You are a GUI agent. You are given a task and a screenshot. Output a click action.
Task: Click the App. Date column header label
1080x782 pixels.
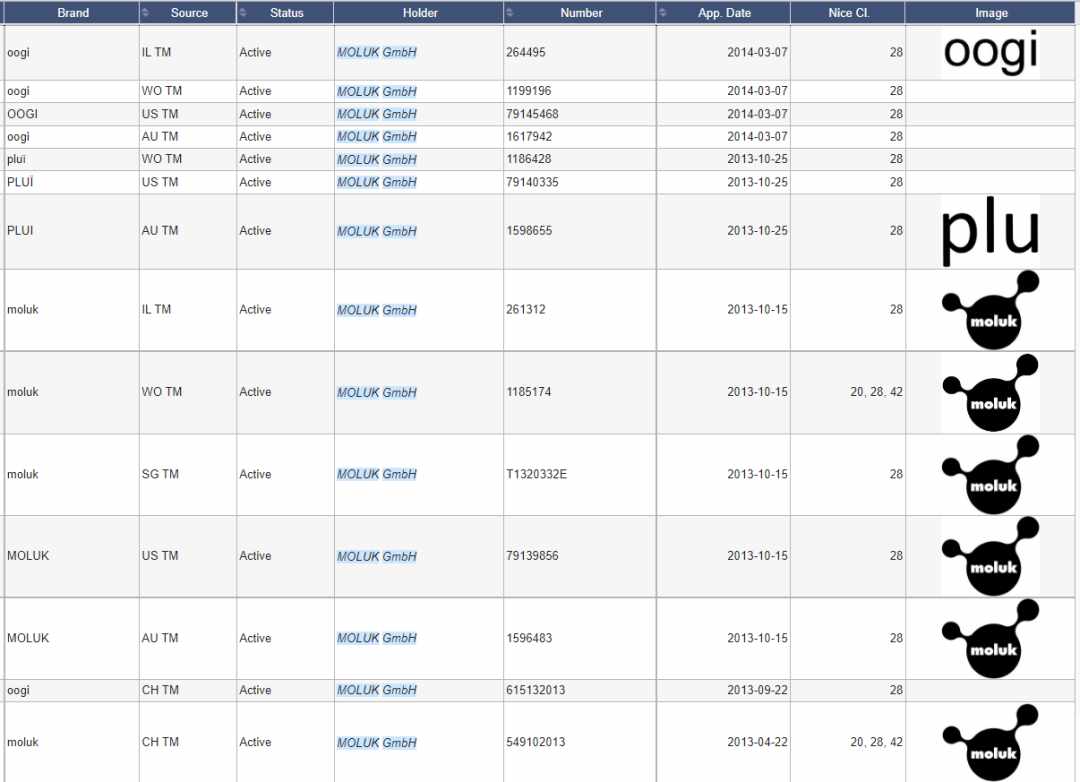pos(724,12)
